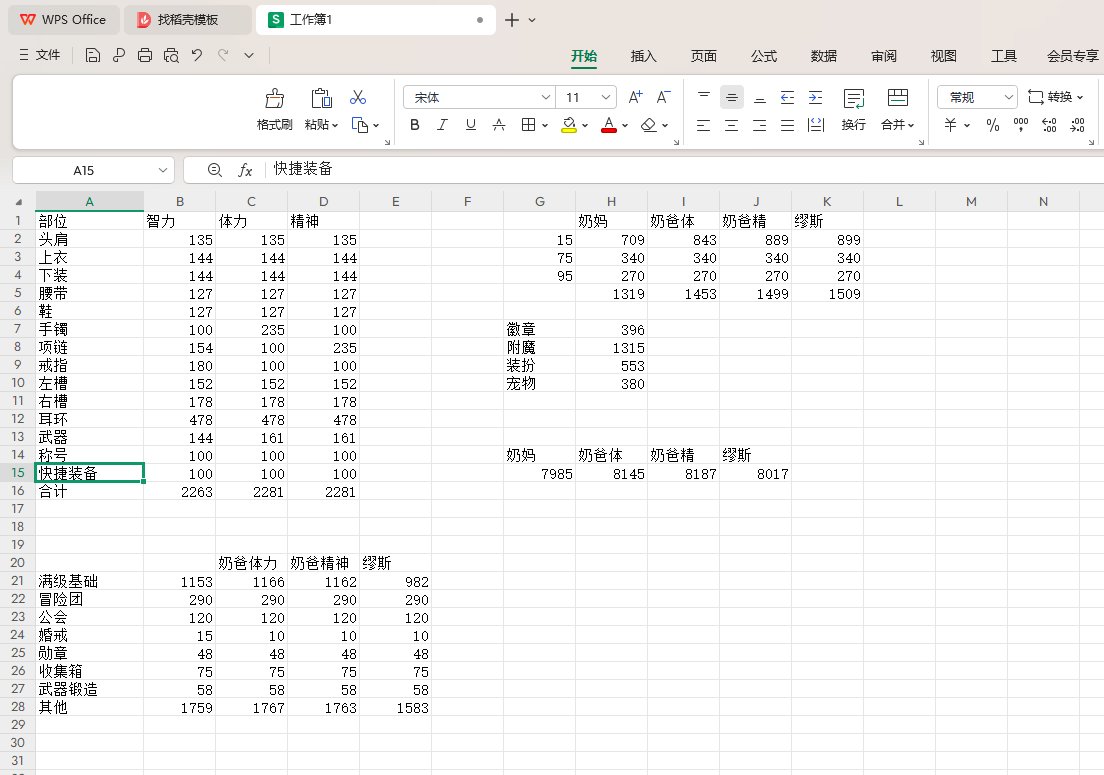The width and height of the screenshot is (1104, 775).
Task: Open the borders dropdown arrow
Action: pyautogui.click(x=544, y=125)
